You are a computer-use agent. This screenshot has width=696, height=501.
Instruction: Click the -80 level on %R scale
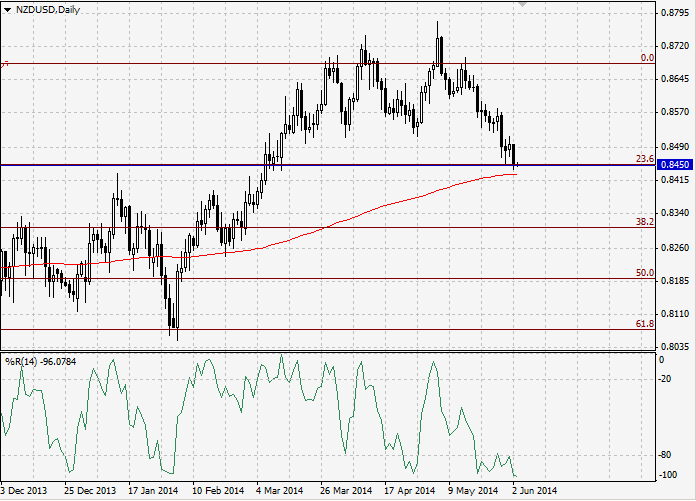[665, 455]
